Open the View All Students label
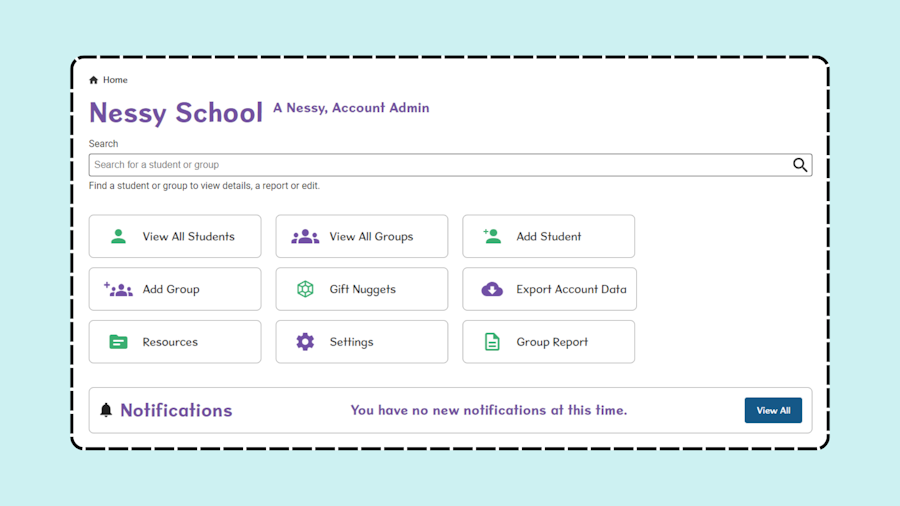 pos(188,236)
